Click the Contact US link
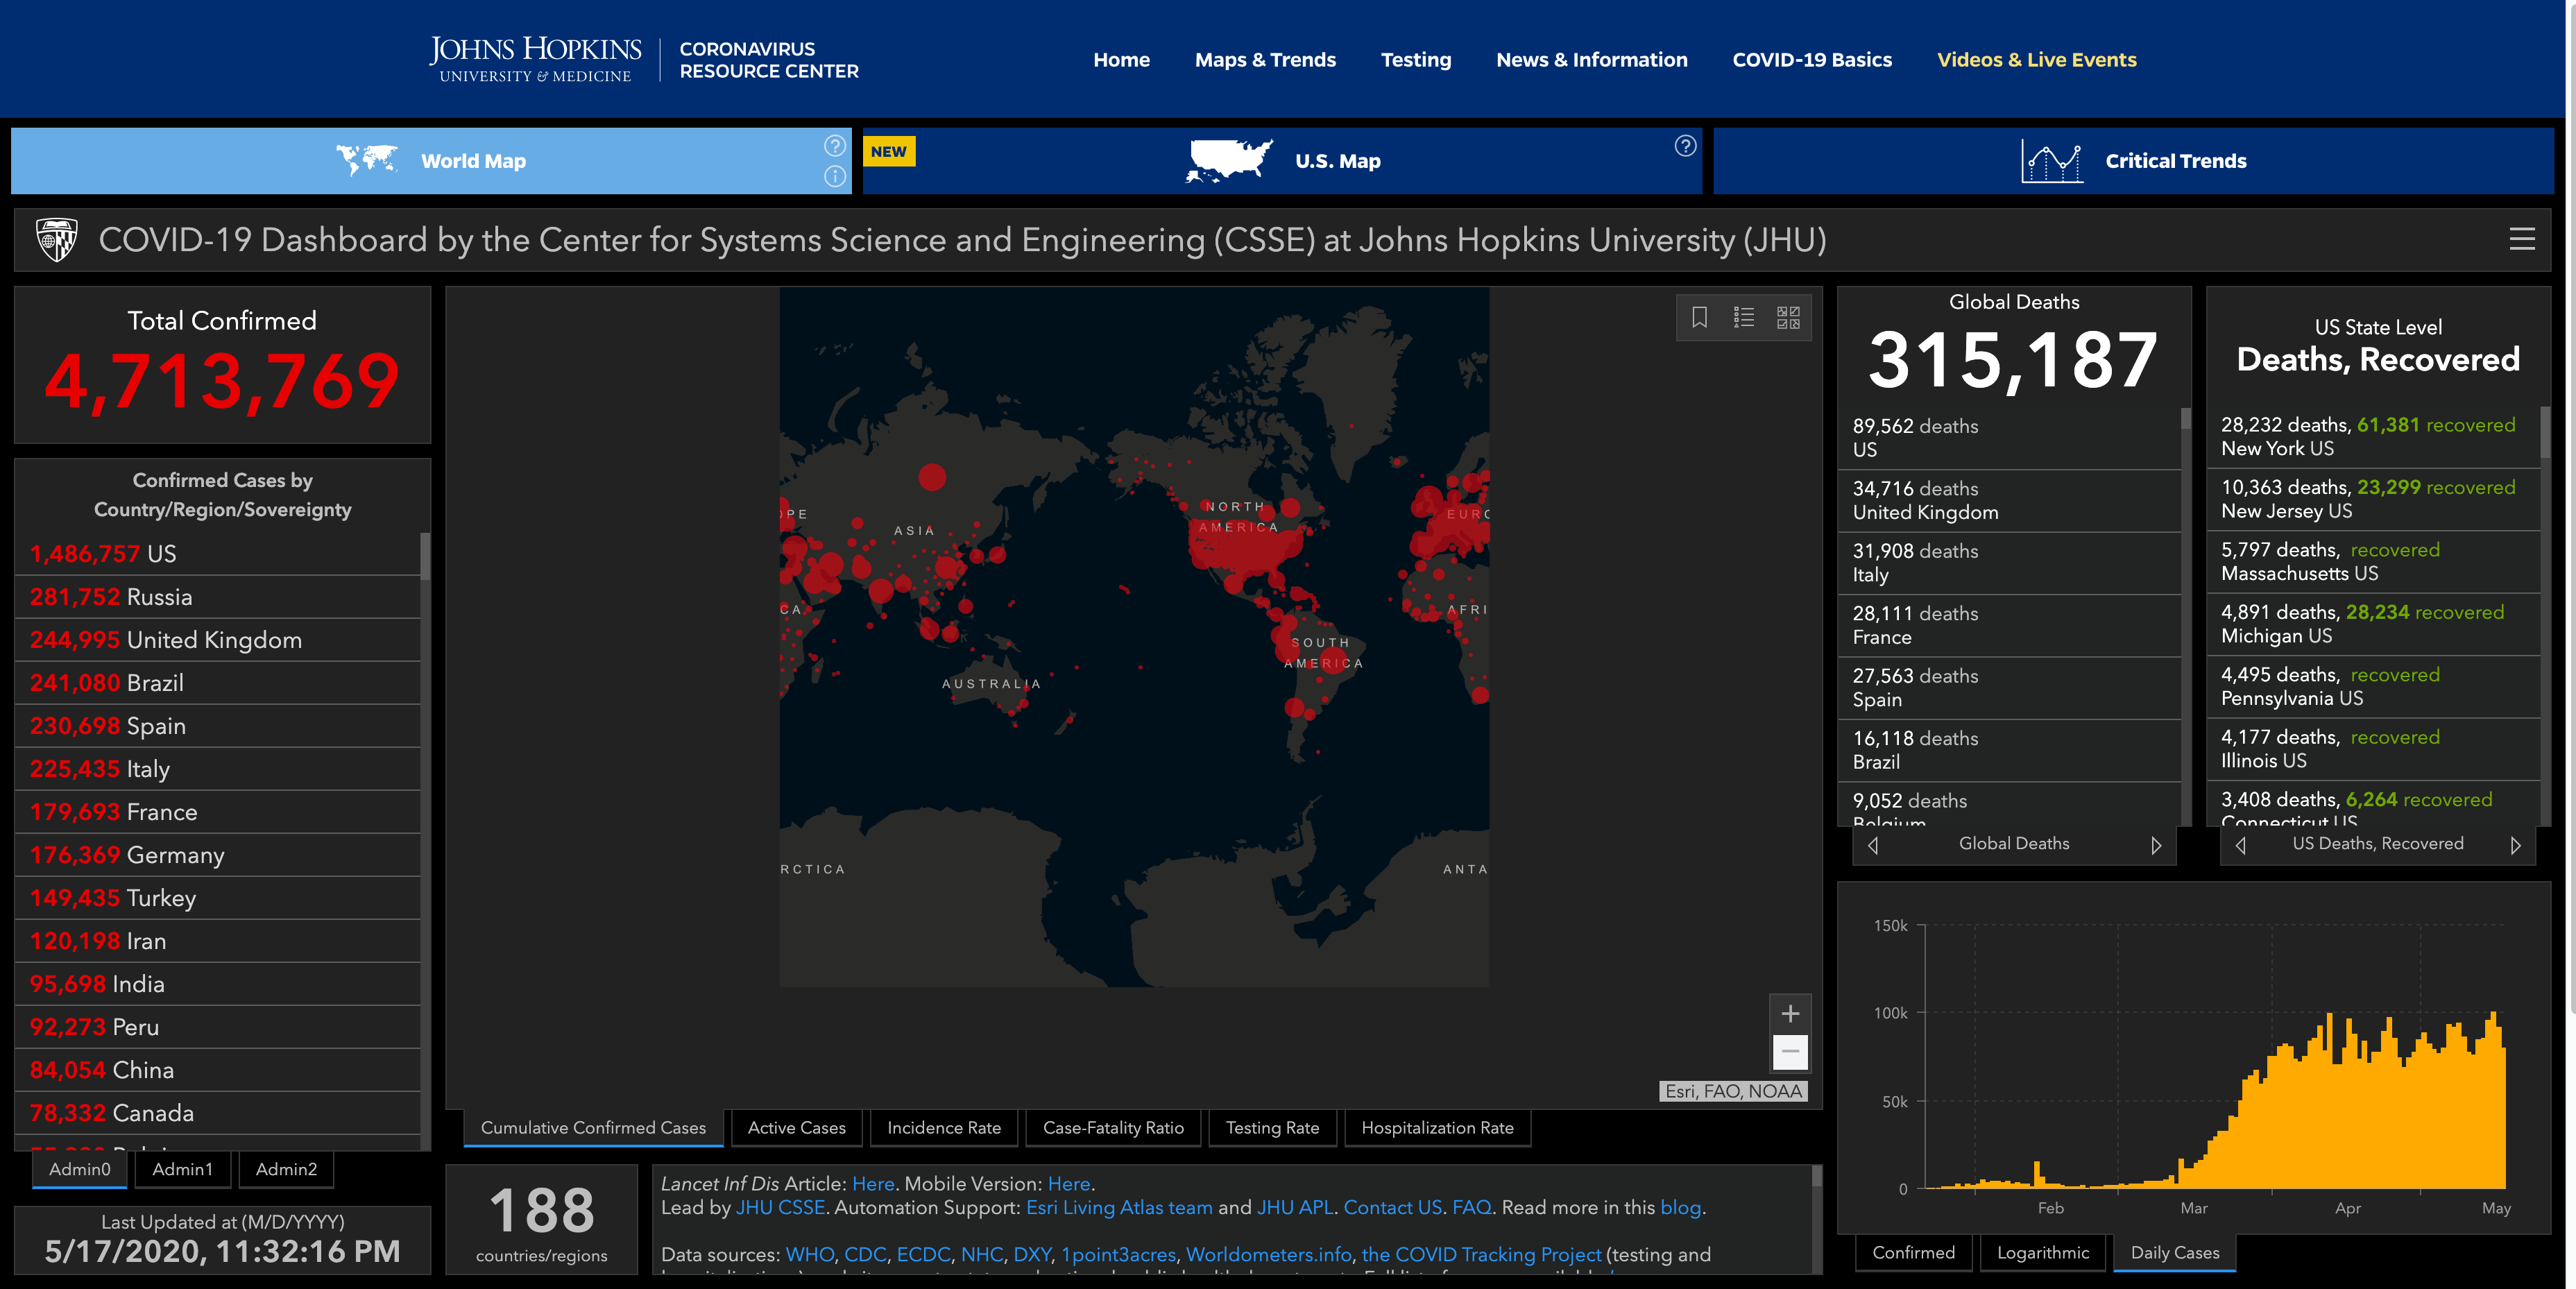2576x1289 pixels. point(1392,1208)
